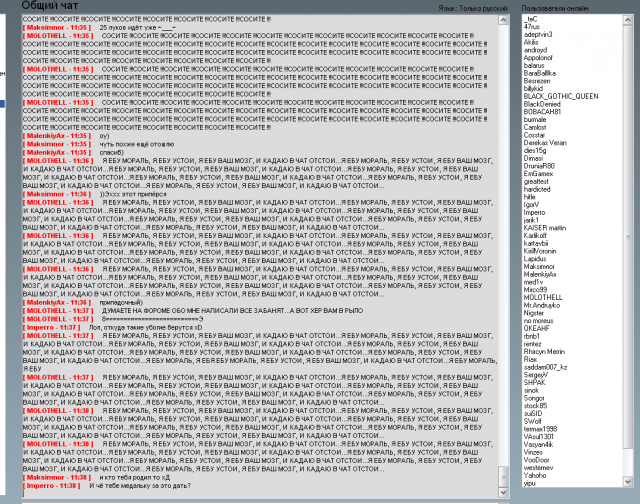Select VooDoor in the users list

coord(536,461)
